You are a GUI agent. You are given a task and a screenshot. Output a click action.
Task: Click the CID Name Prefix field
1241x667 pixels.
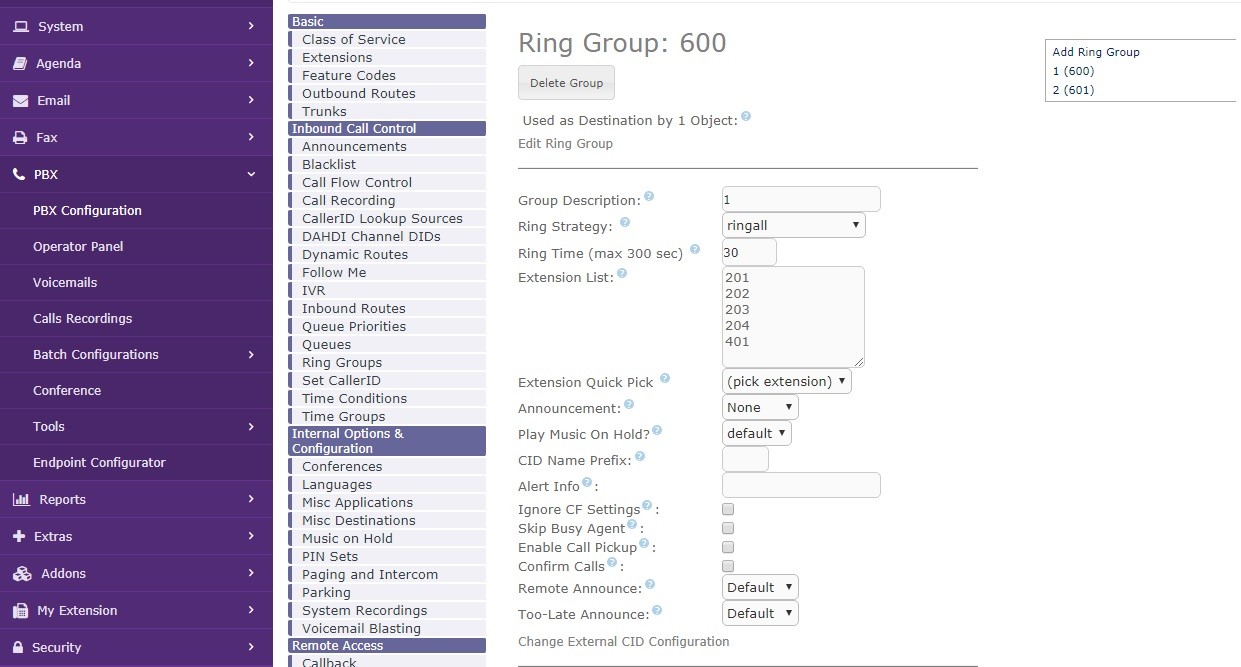[x=745, y=459]
